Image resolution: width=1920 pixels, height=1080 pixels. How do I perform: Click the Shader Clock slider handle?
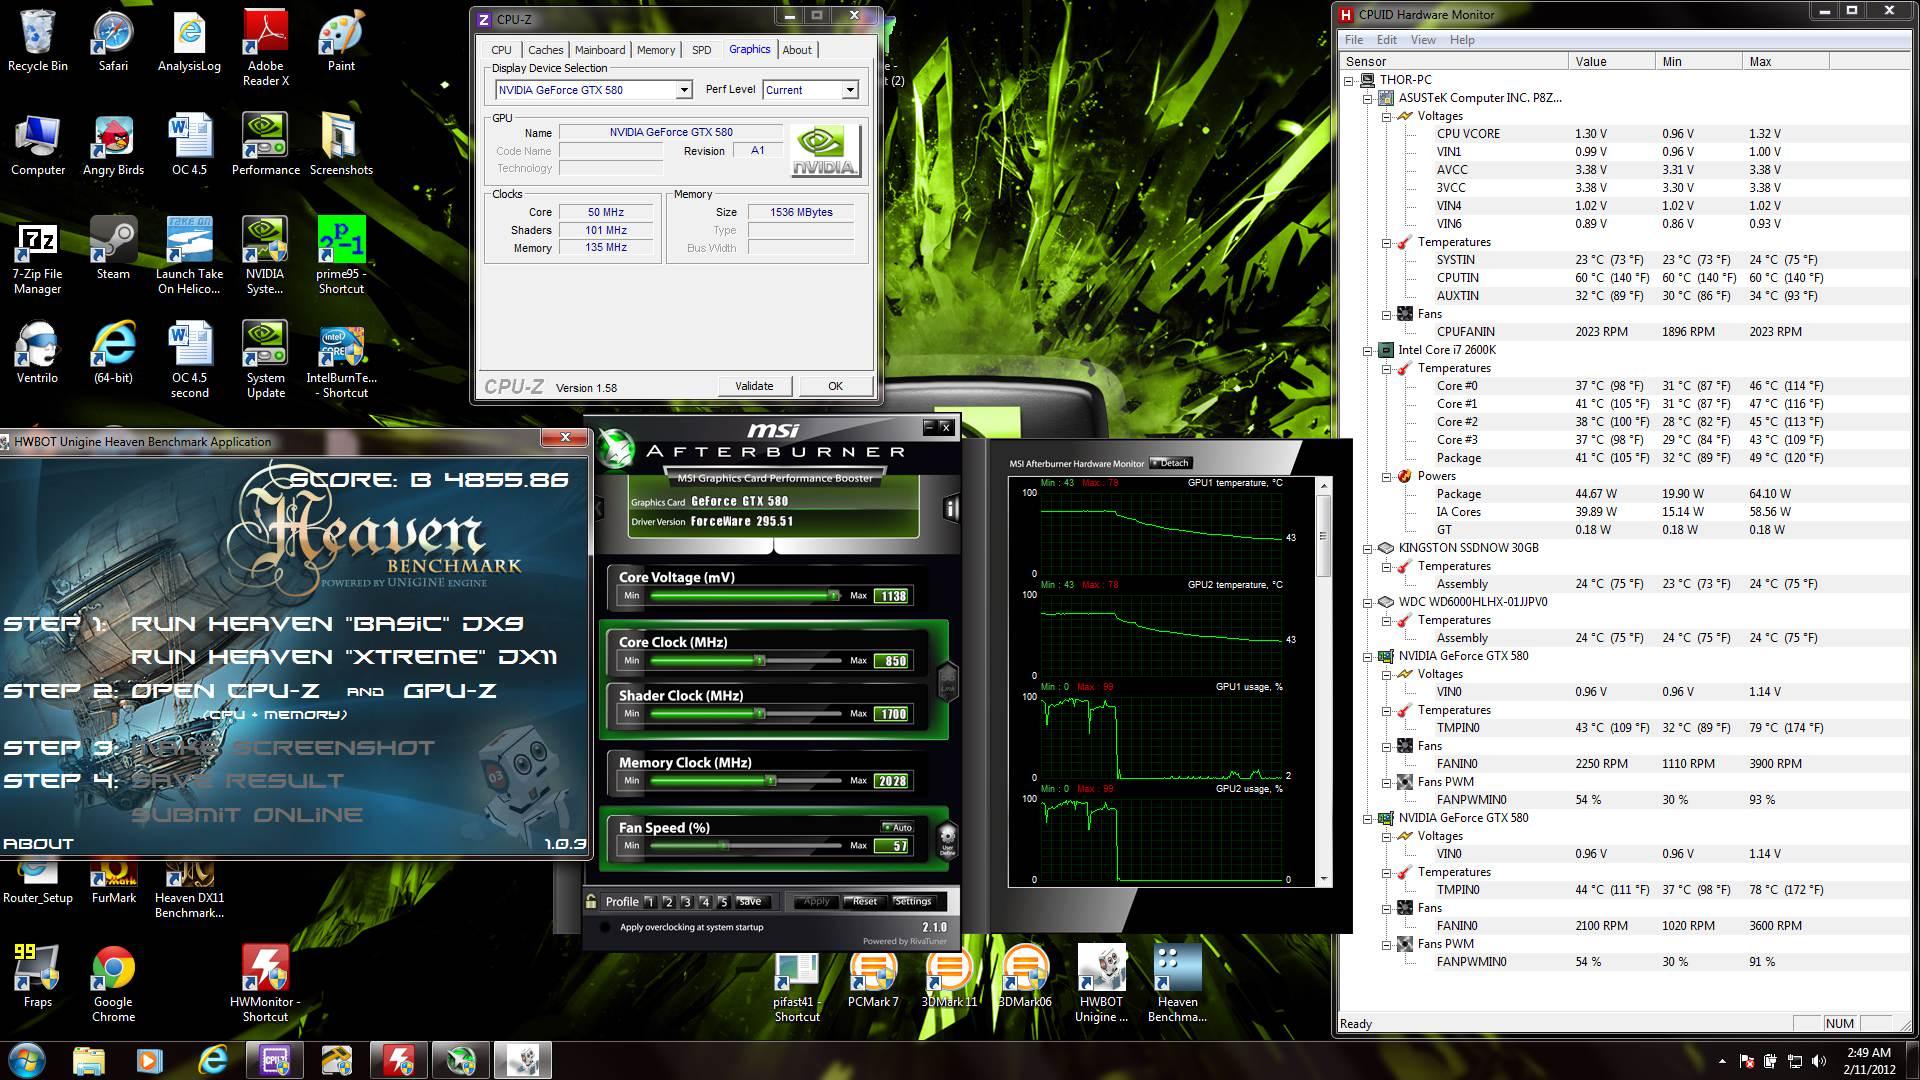point(760,714)
